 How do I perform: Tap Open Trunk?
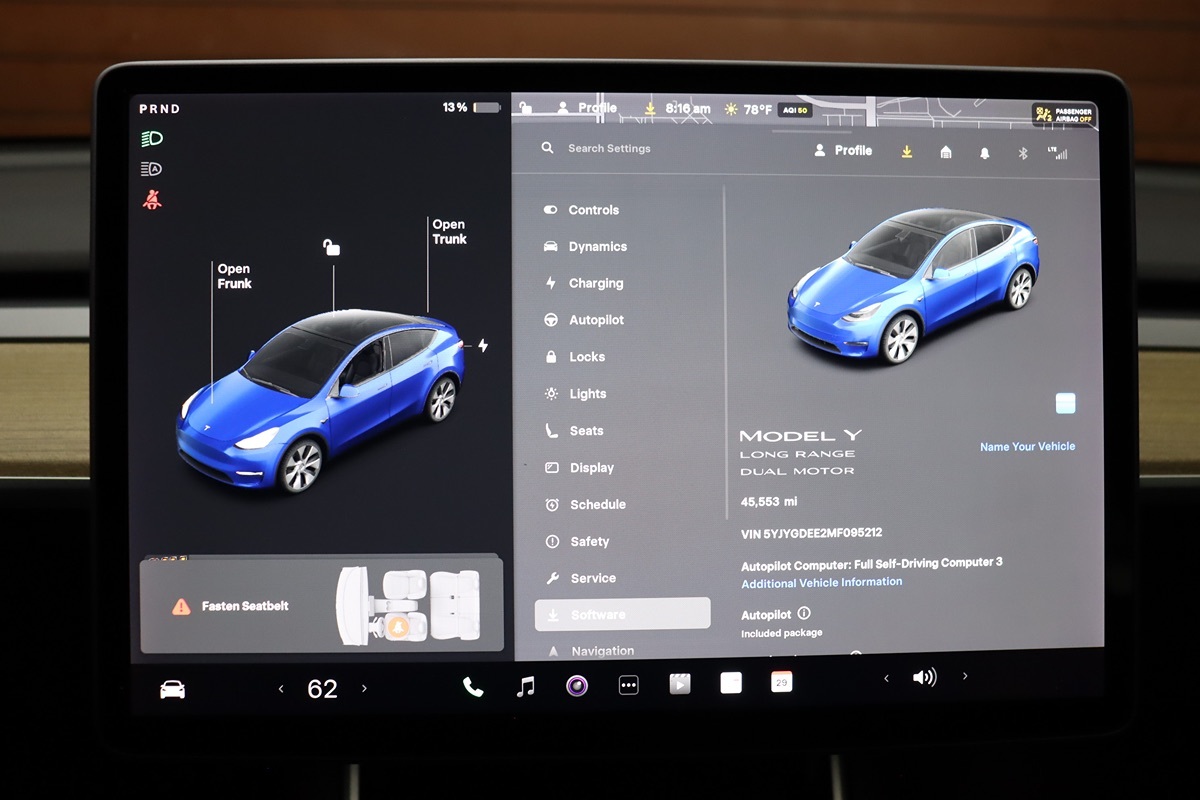[x=449, y=232]
